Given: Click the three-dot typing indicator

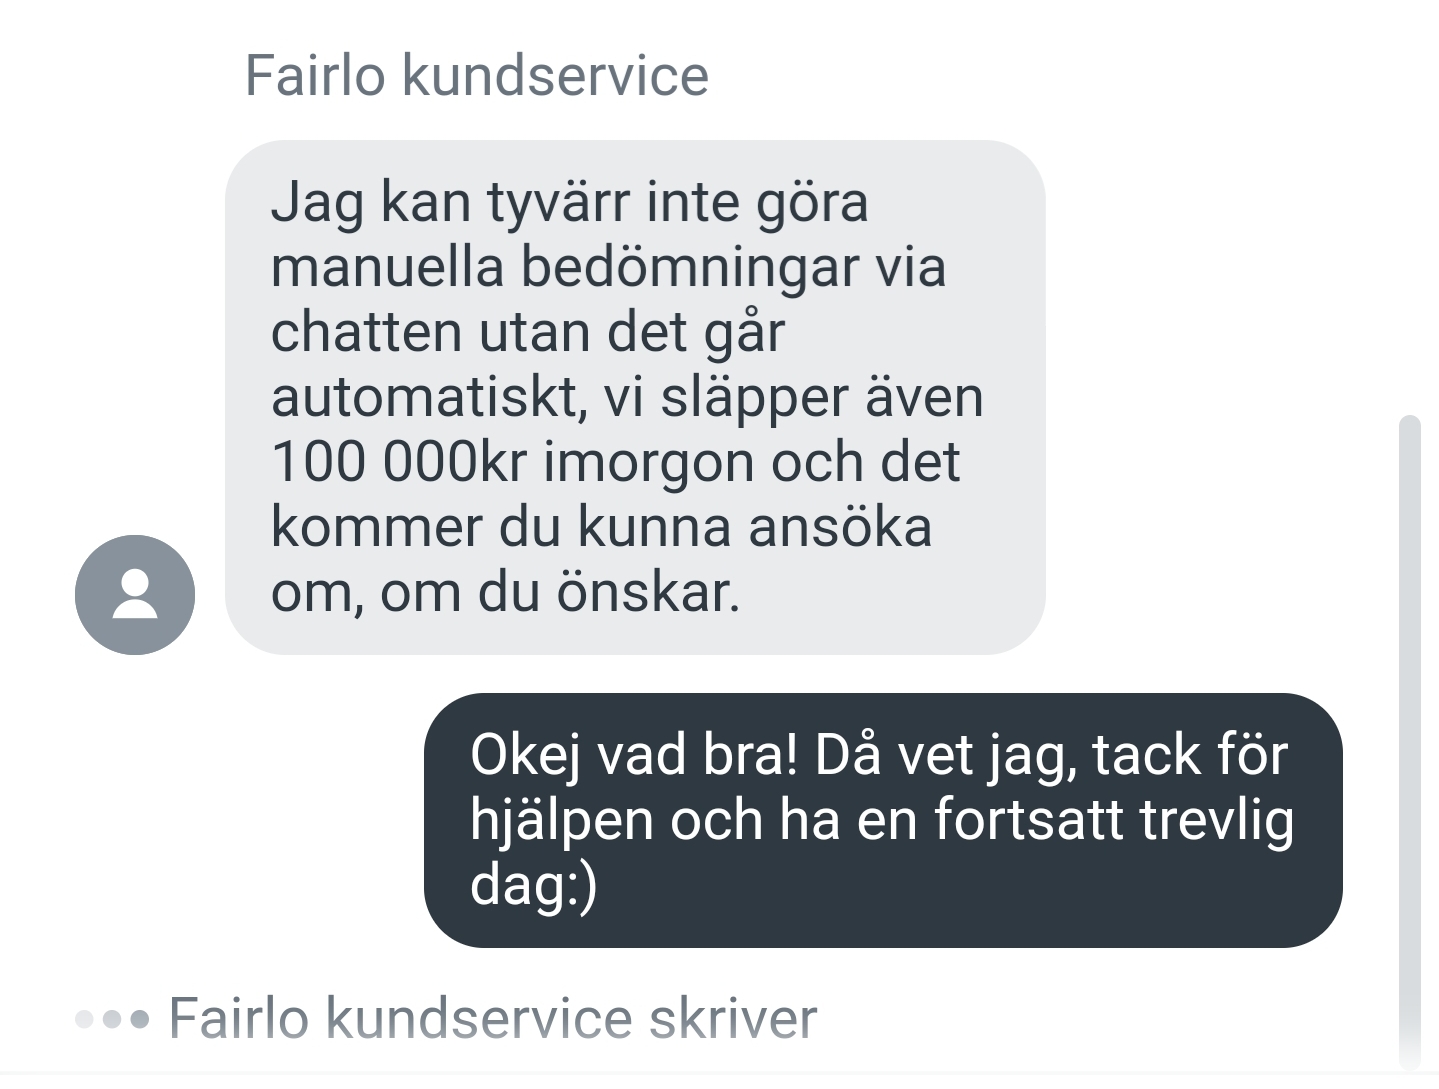Looking at the screenshot, I should (112, 1020).
